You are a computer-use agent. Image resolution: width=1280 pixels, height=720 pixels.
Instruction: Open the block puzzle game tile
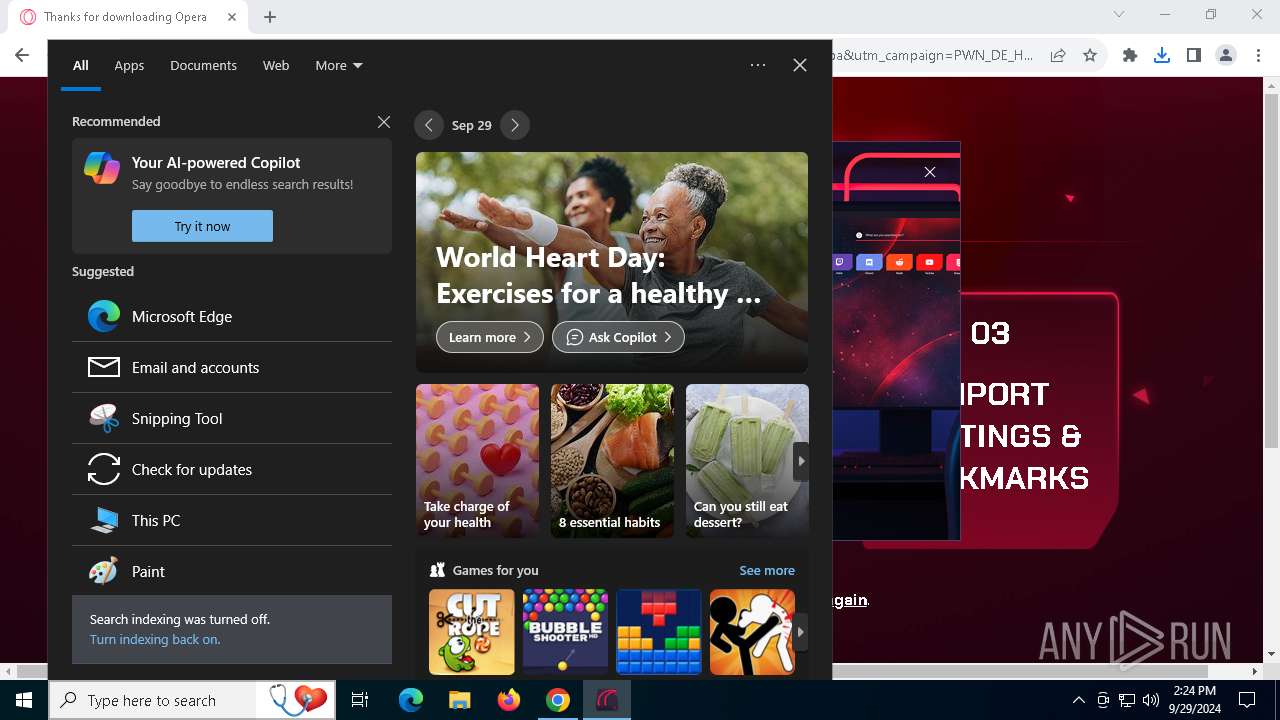click(659, 632)
